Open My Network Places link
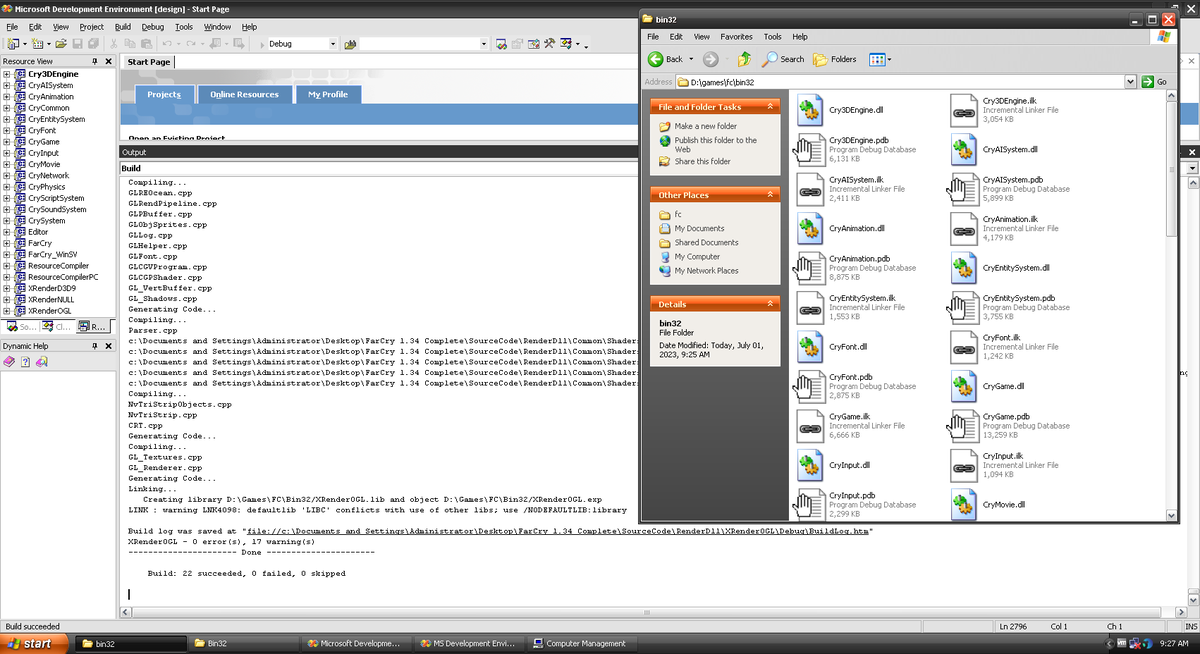The width and height of the screenshot is (1200, 654). point(706,270)
